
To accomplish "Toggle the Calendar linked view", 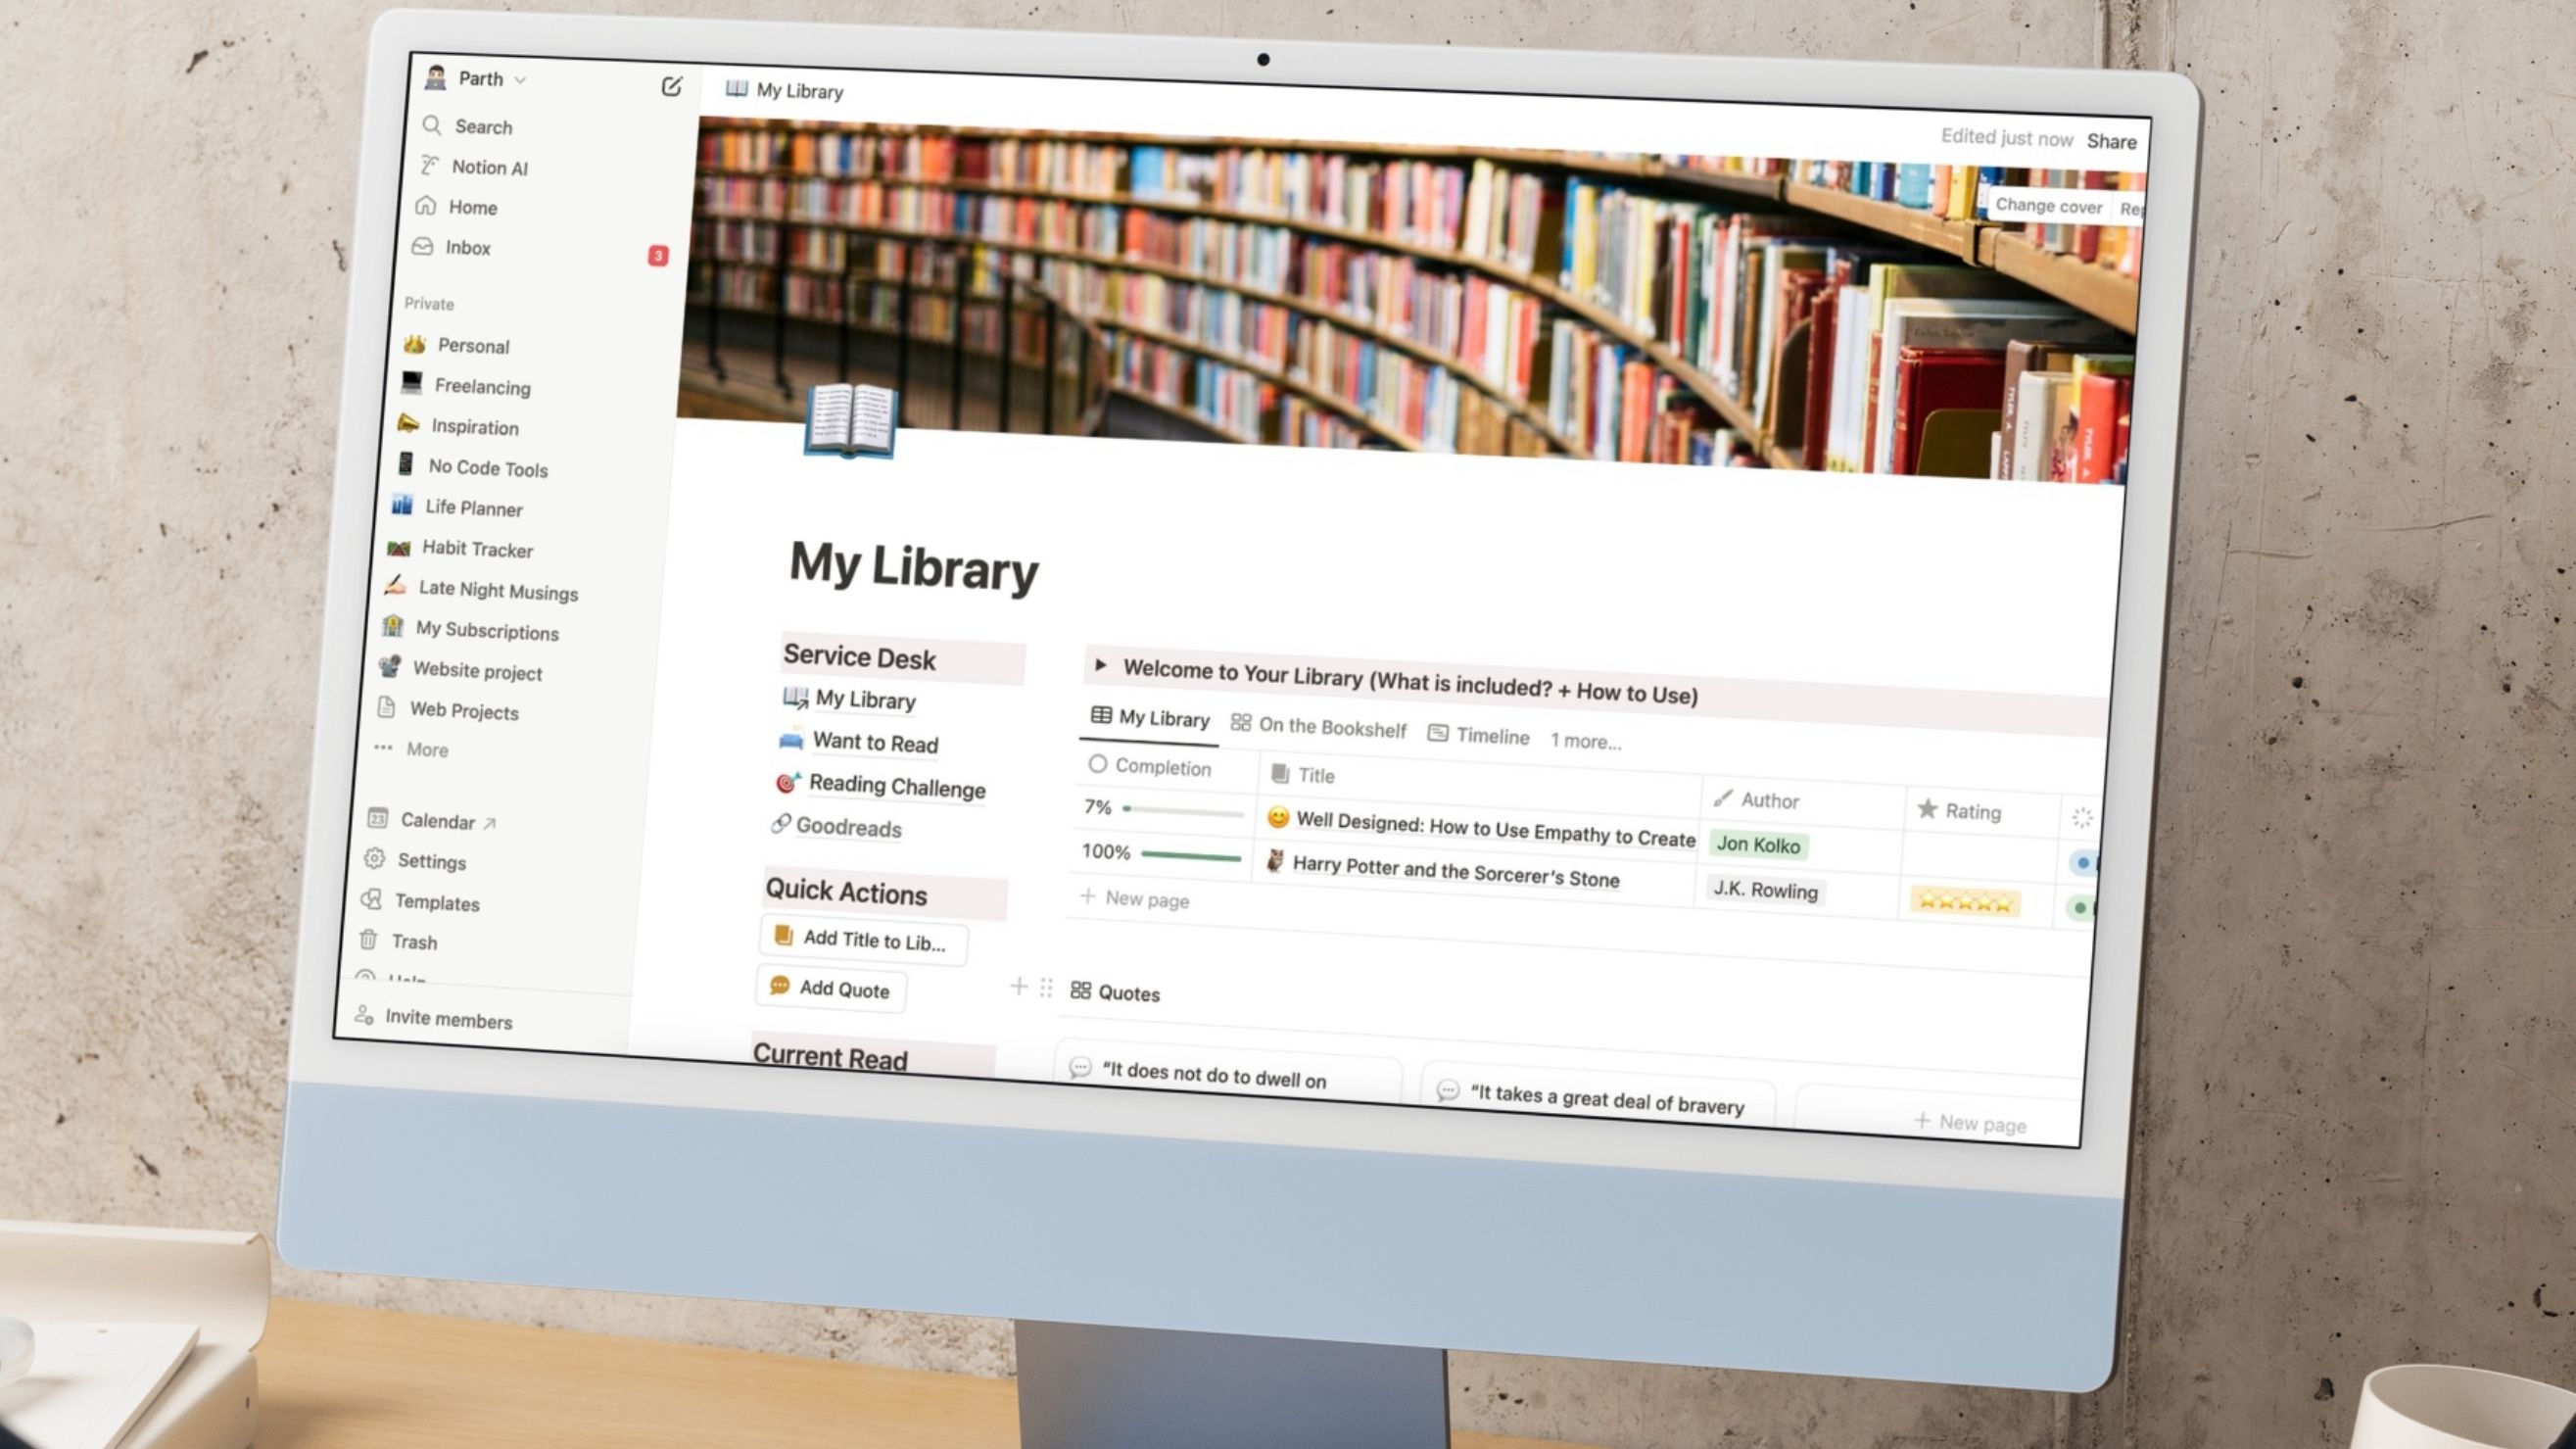I will 437,819.
